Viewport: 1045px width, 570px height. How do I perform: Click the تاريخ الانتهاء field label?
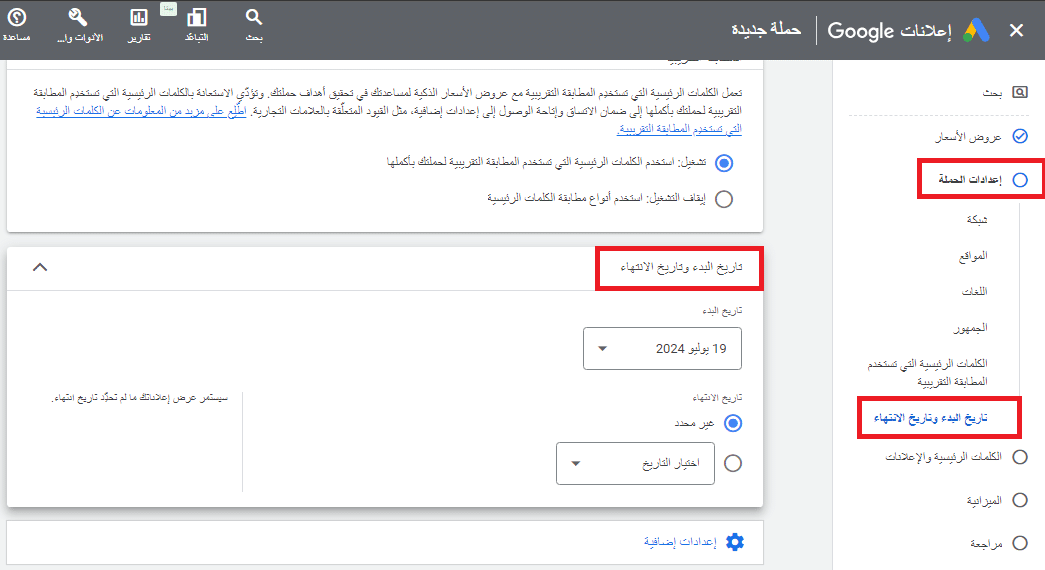pos(717,397)
